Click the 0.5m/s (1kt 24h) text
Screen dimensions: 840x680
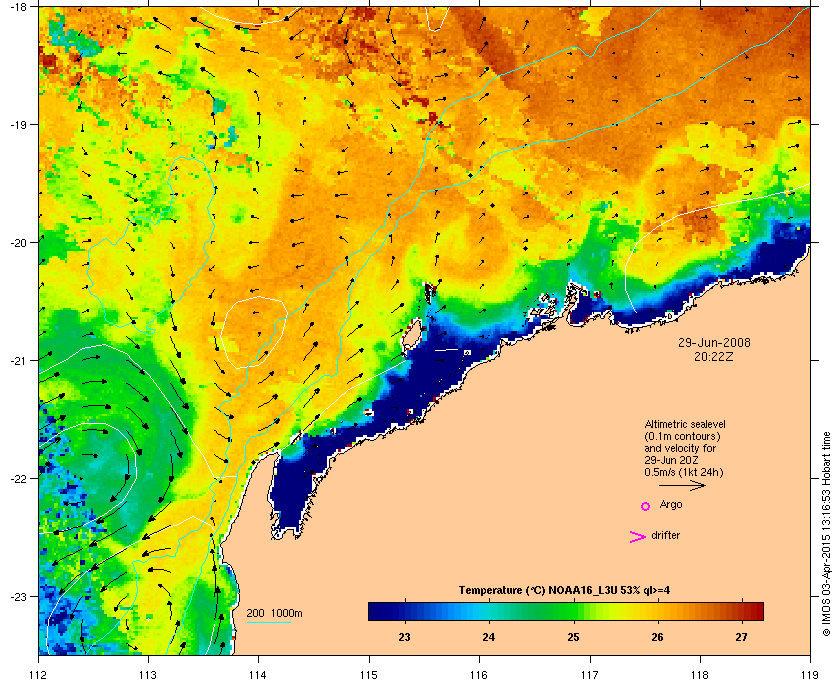pyautogui.click(x=684, y=473)
